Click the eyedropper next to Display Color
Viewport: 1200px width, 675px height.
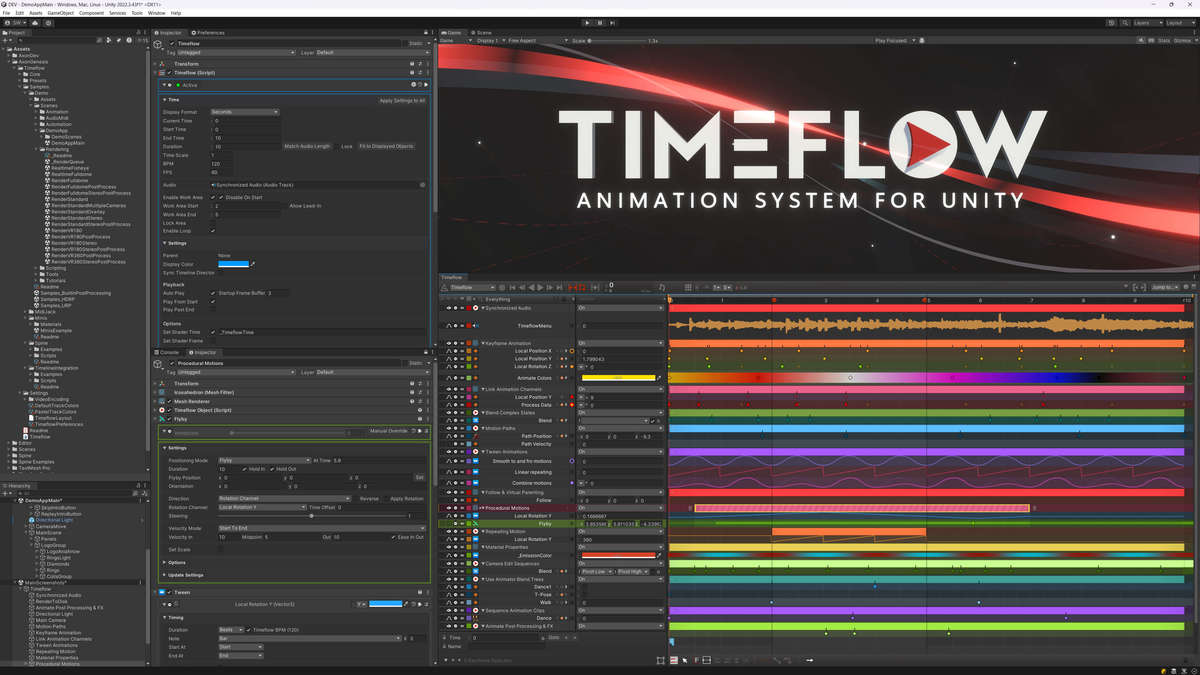(254, 263)
